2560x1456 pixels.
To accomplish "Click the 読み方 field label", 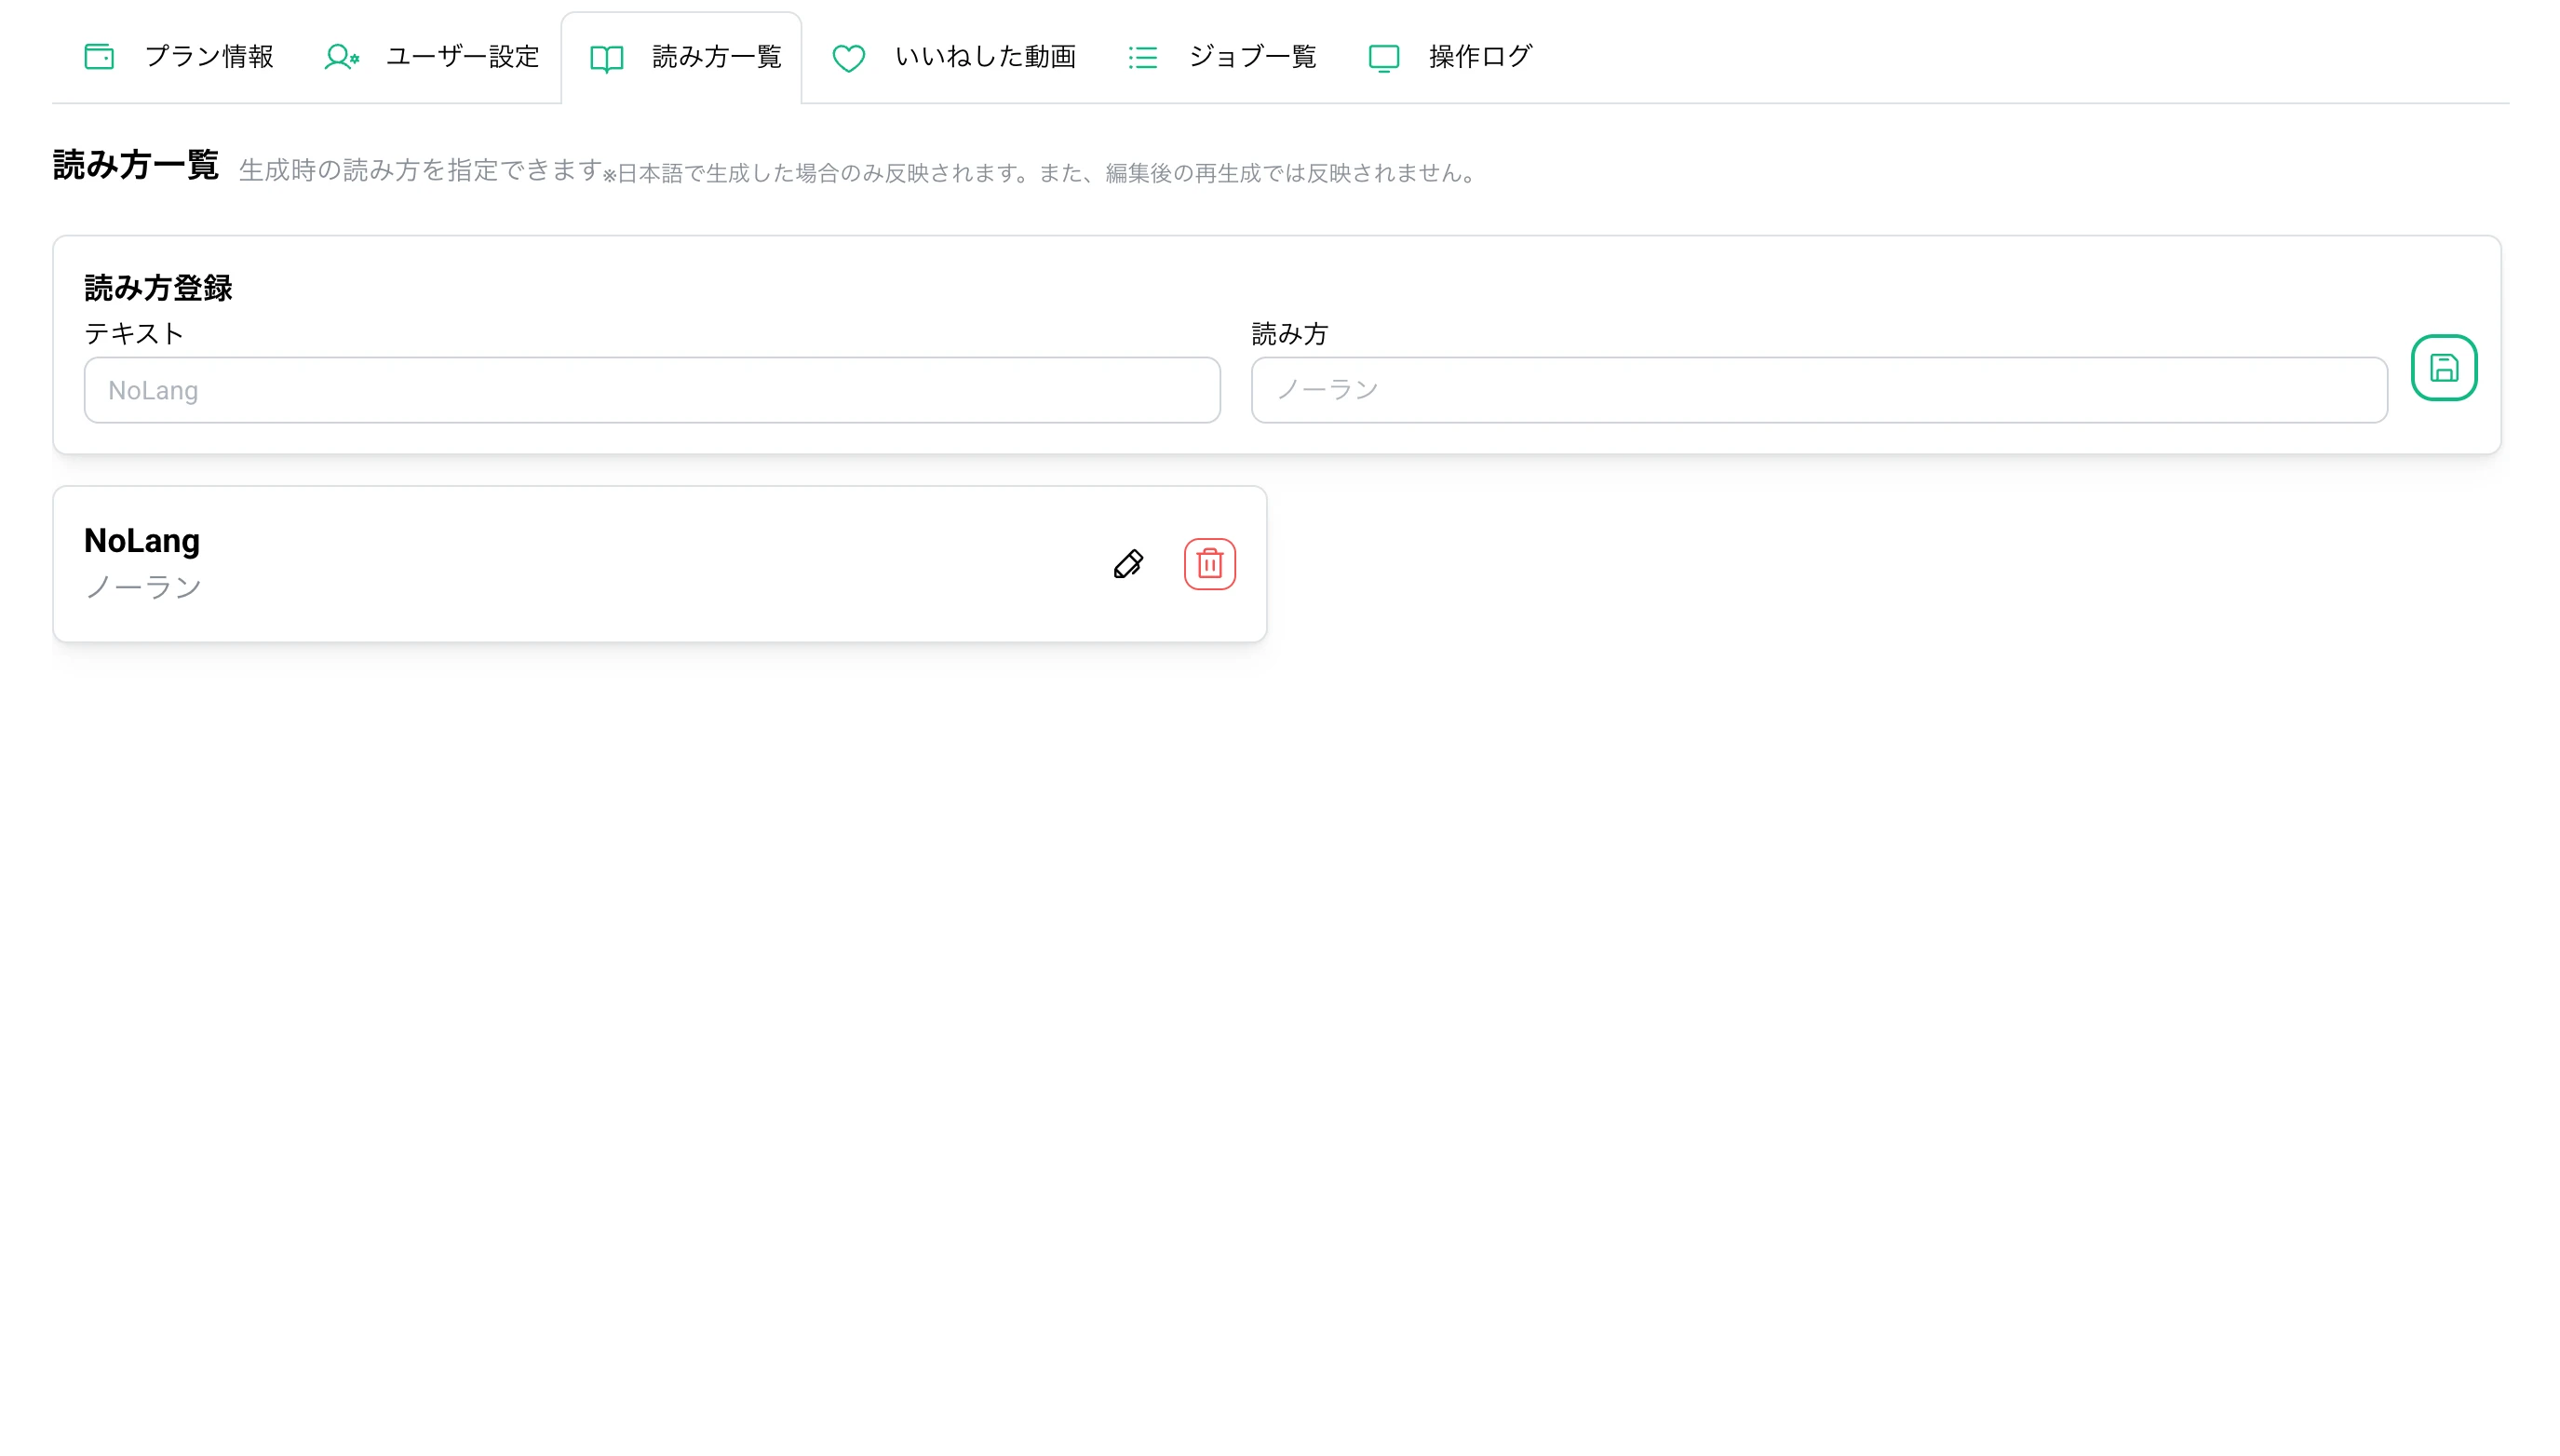I will coord(1290,334).
